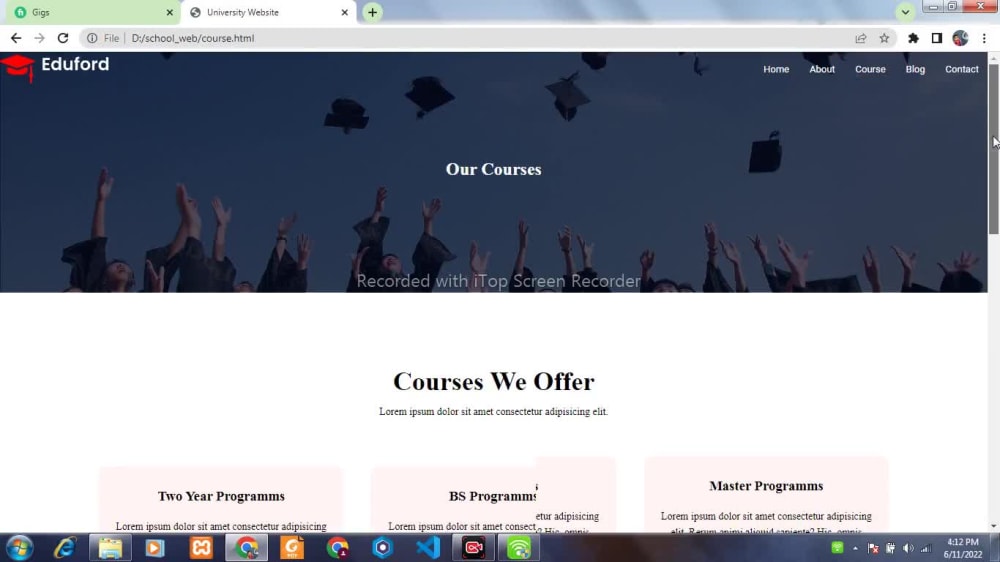Open the File Explorer taskbar icon
Viewport: 1000px width, 562px height.
[110, 548]
